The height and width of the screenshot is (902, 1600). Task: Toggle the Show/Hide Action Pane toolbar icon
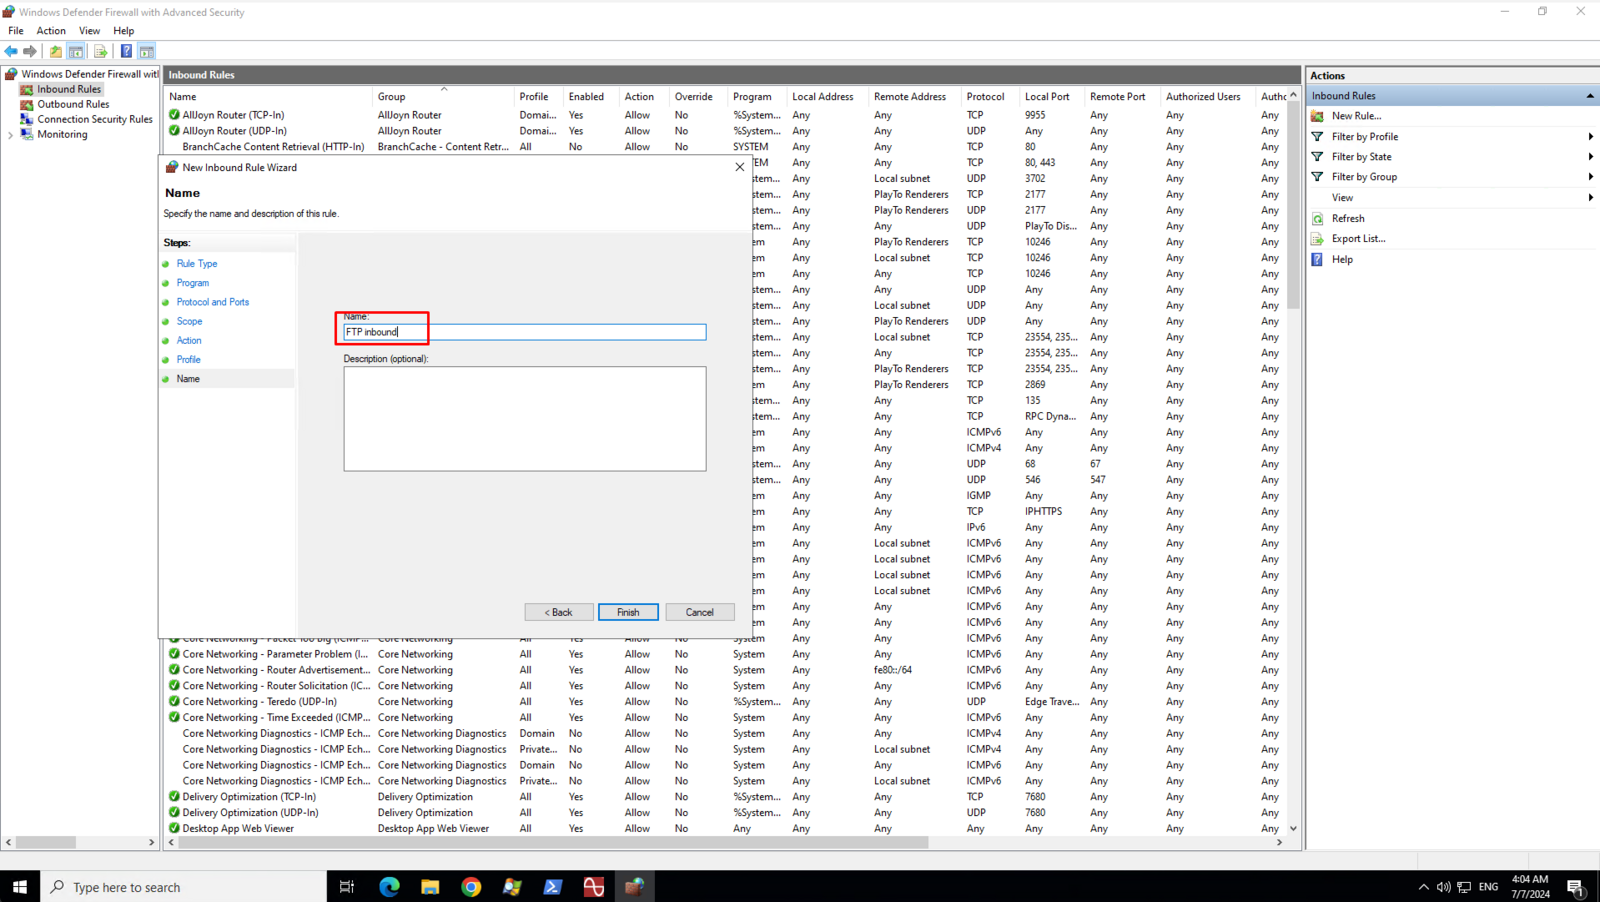point(147,51)
